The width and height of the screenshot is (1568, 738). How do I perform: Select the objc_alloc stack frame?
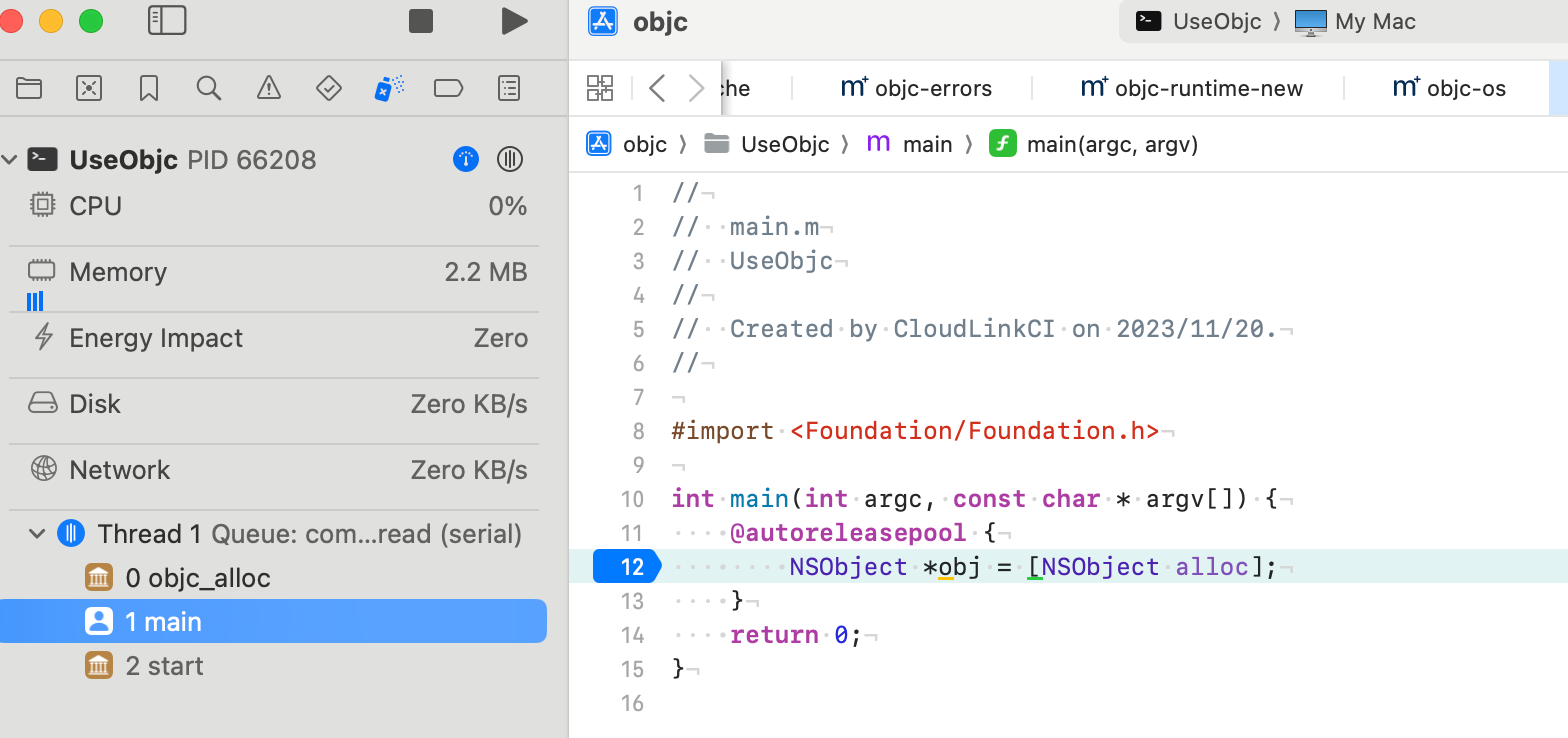point(198,578)
